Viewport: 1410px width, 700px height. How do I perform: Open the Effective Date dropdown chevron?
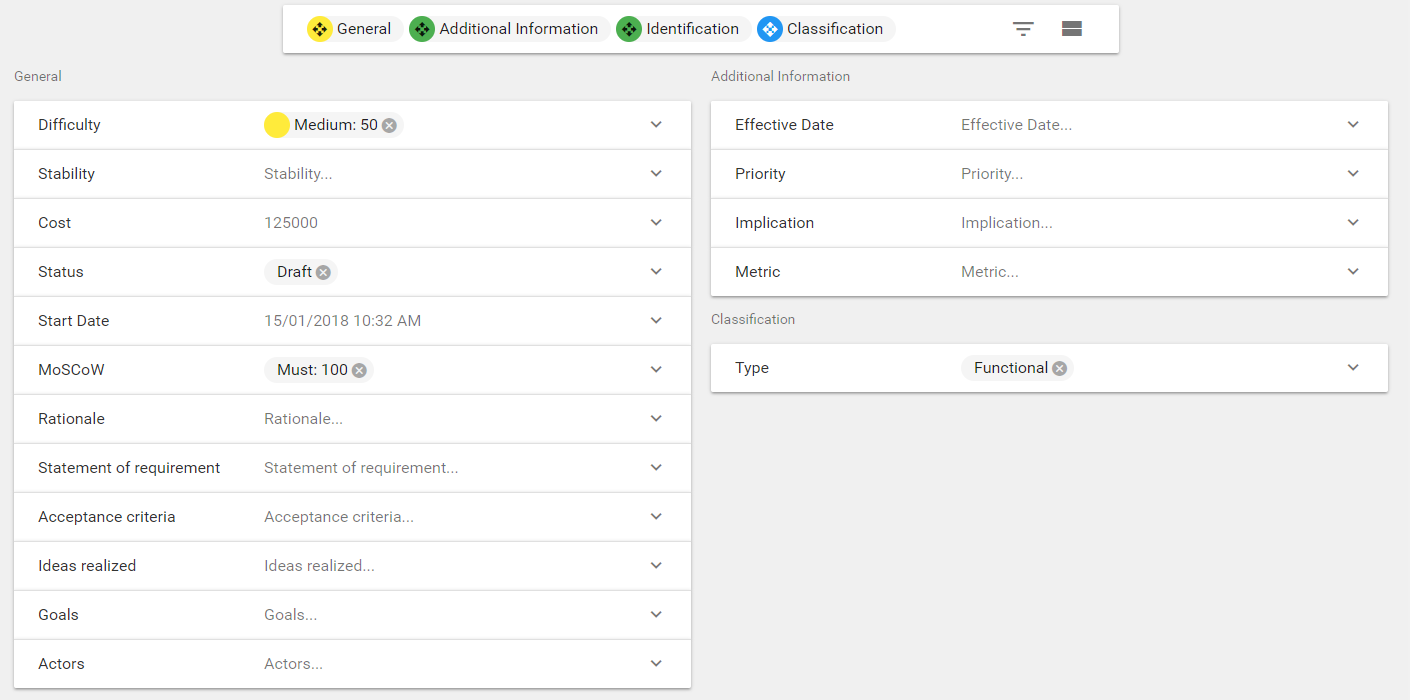pos(1353,125)
